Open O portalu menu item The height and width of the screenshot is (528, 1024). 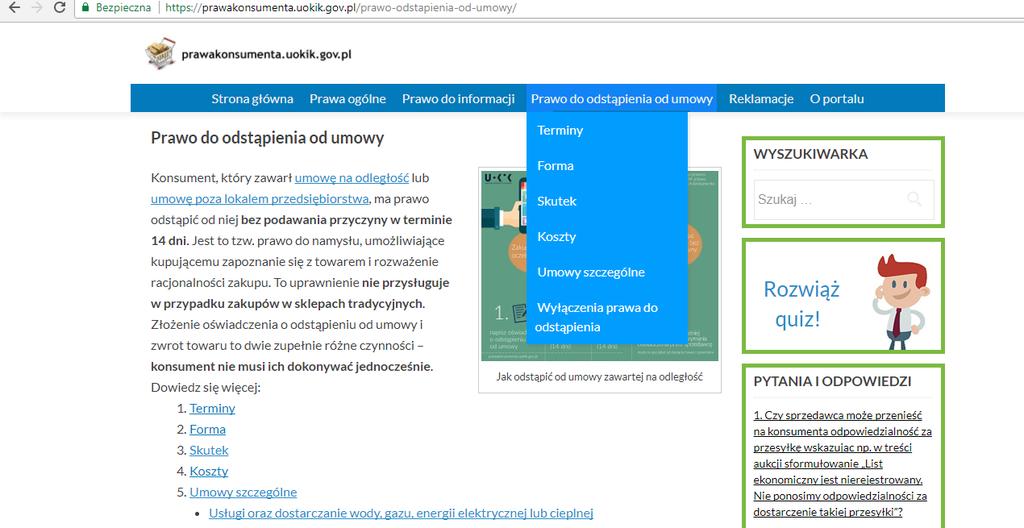click(x=837, y=99)
